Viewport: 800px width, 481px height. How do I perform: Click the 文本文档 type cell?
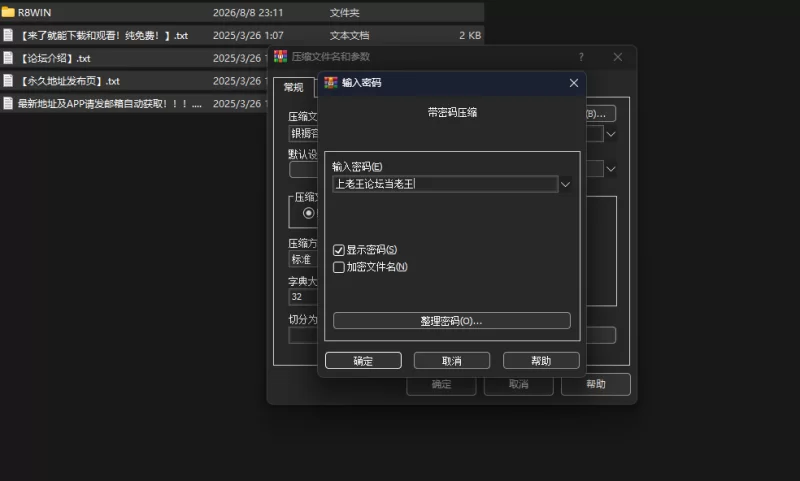coord(349,35)
